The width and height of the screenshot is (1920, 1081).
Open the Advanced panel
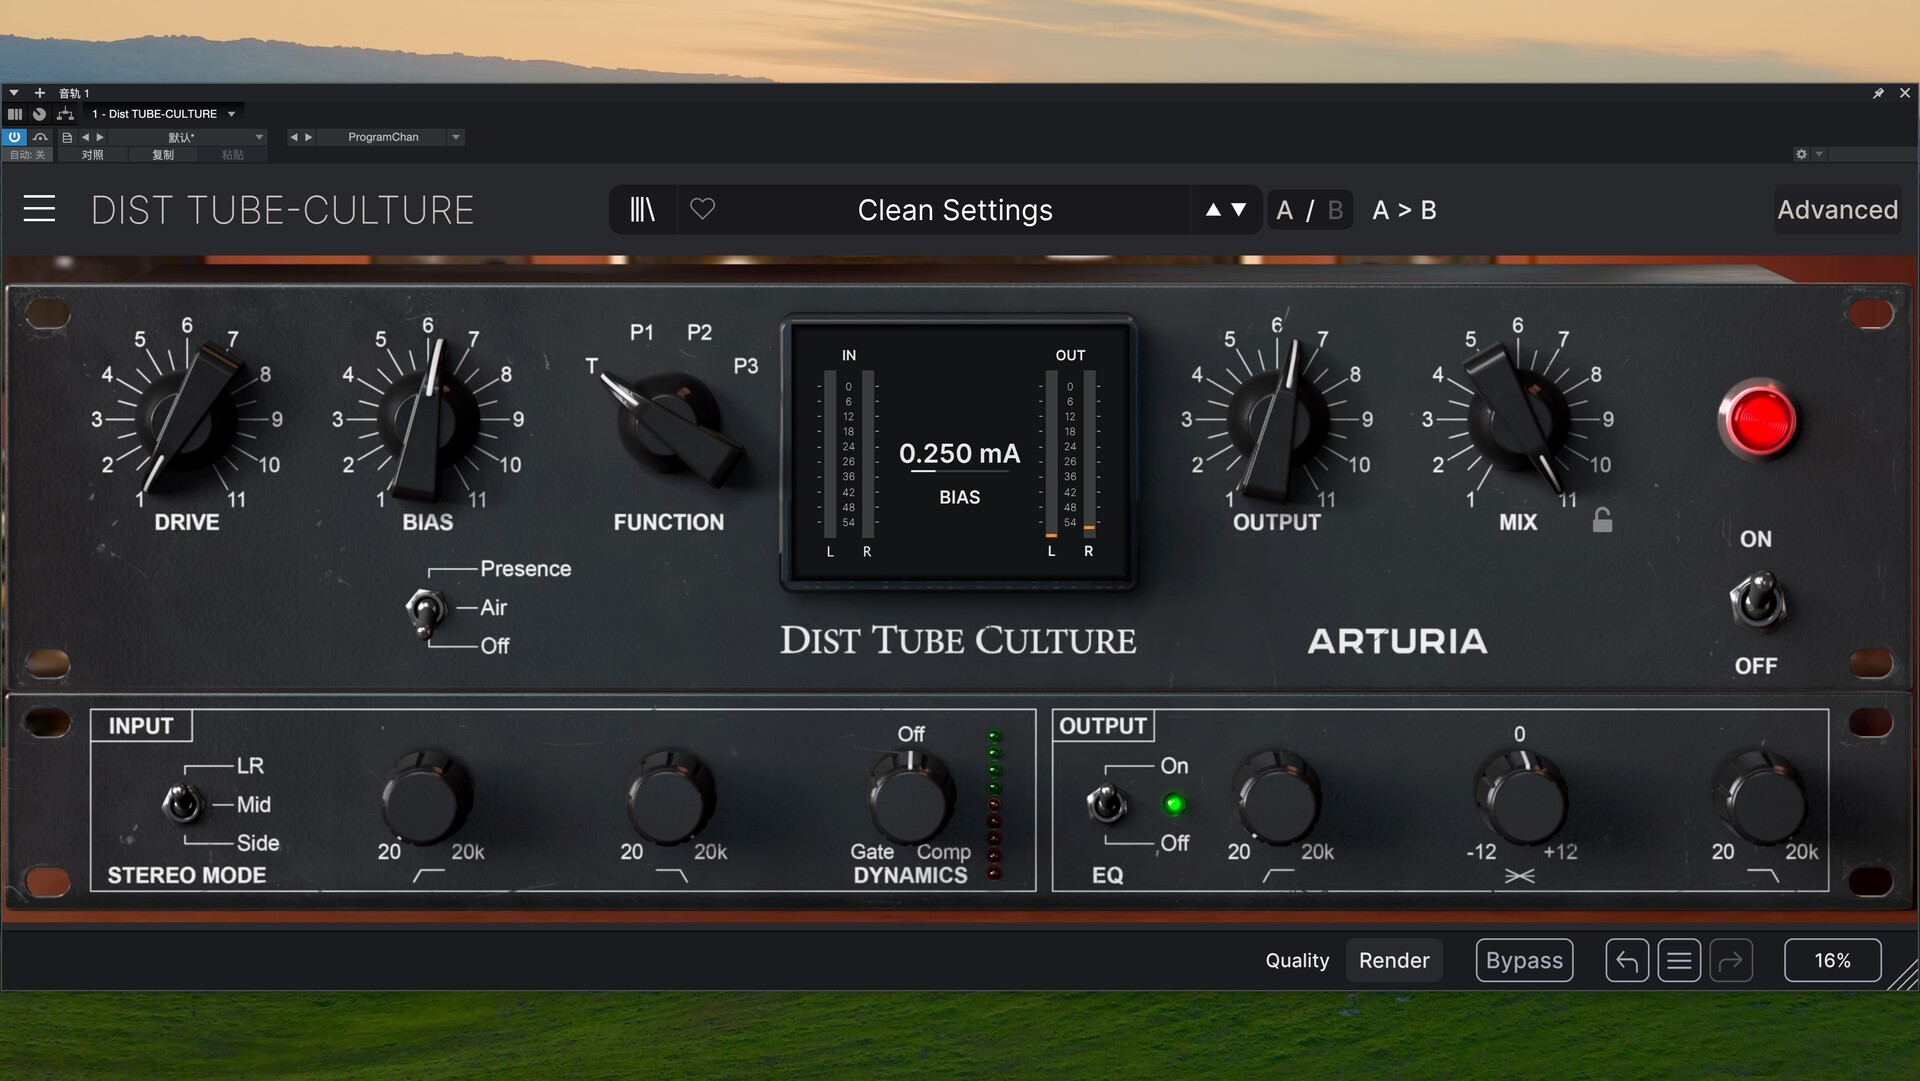click(1837, 210)
